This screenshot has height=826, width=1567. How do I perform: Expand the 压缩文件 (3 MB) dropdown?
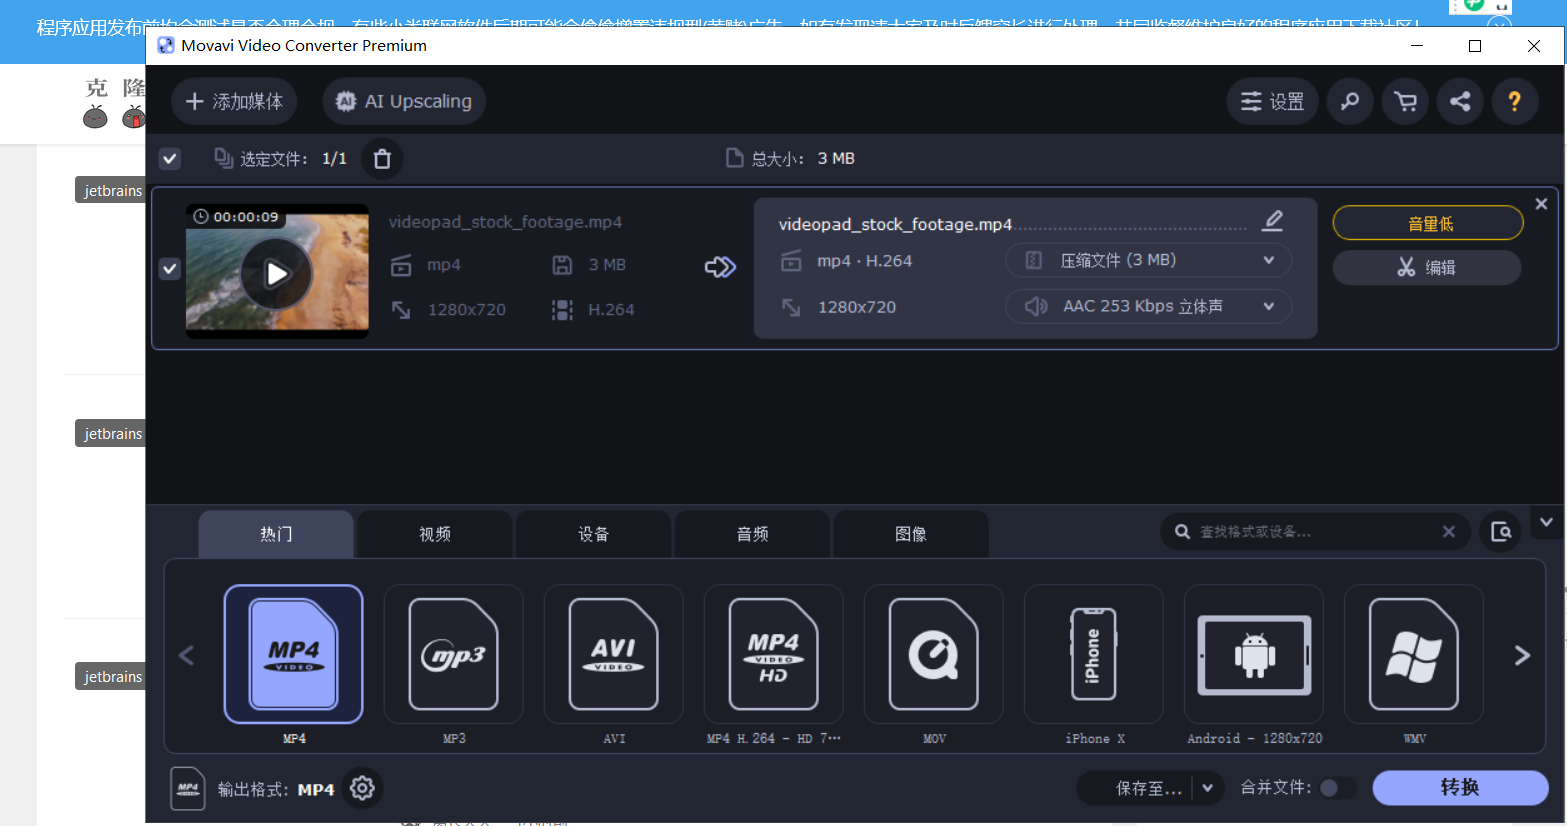click(1148, 260)
